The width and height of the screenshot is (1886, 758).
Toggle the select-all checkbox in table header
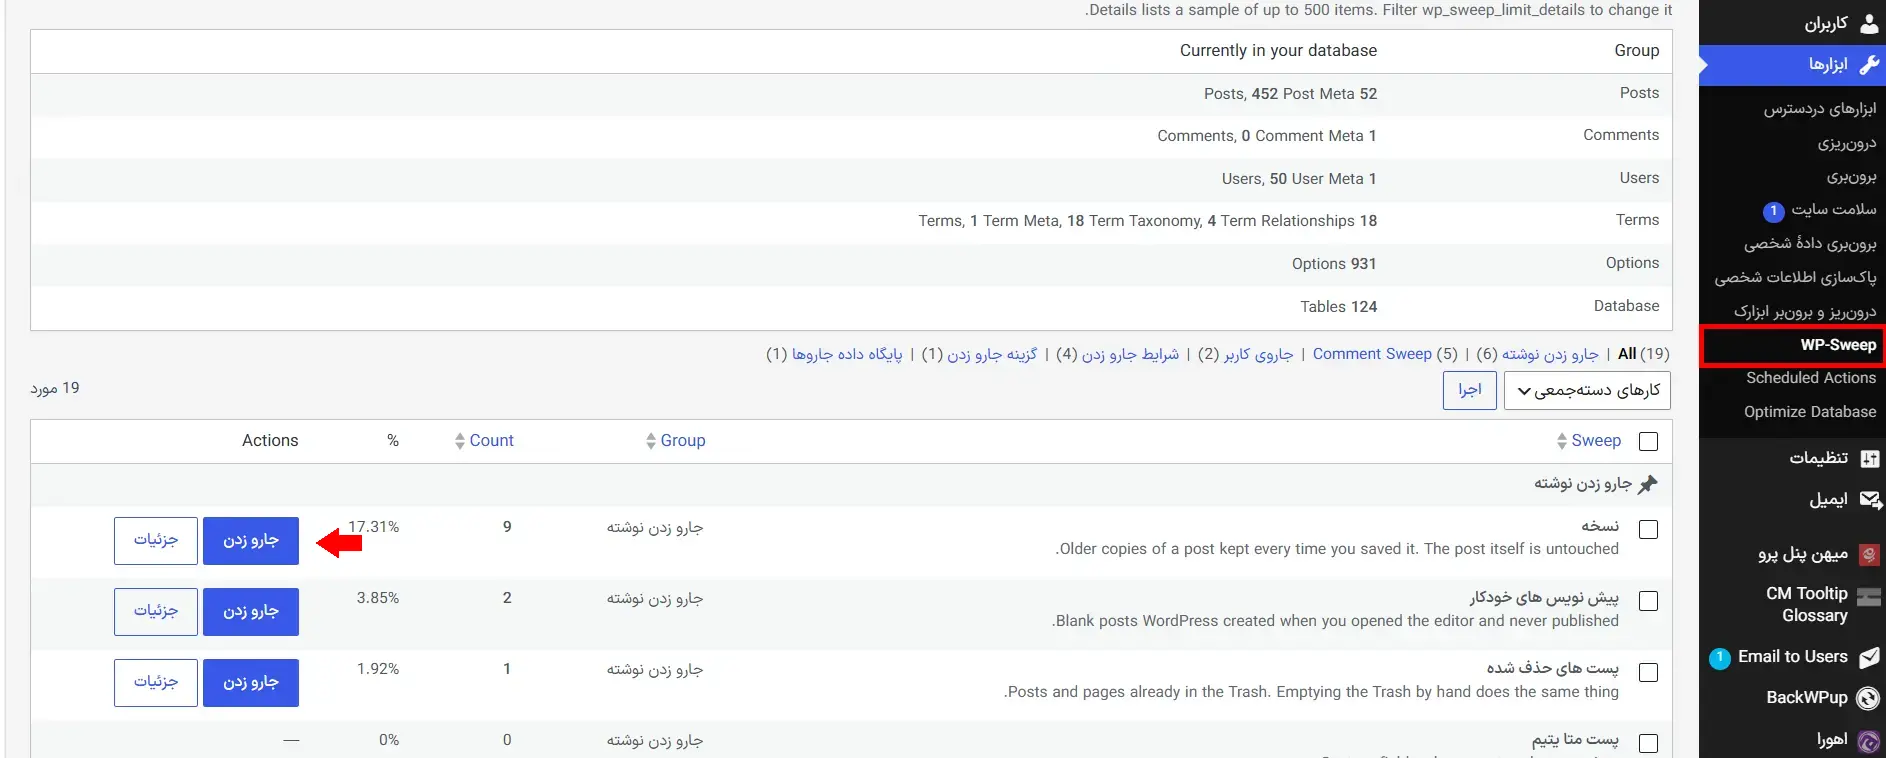(x=1649, y=441)
